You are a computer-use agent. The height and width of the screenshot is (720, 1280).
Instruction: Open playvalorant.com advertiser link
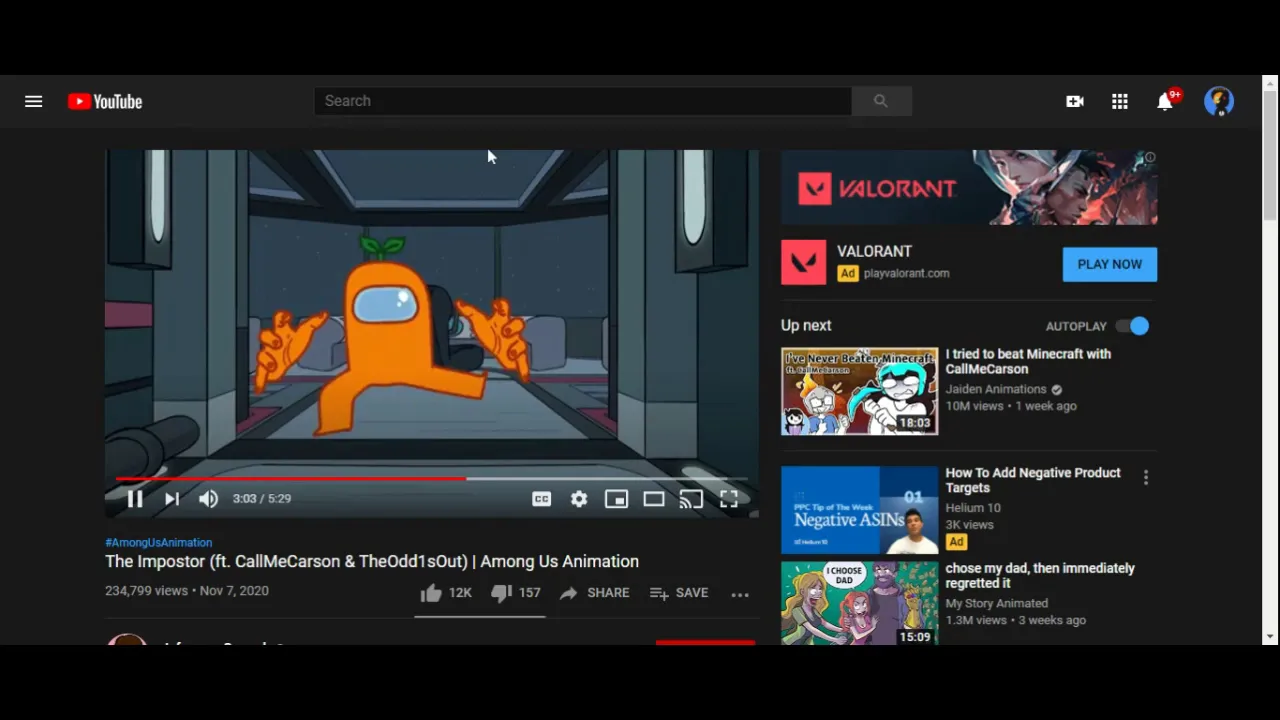pyautogui.click(x=907, y=273)
